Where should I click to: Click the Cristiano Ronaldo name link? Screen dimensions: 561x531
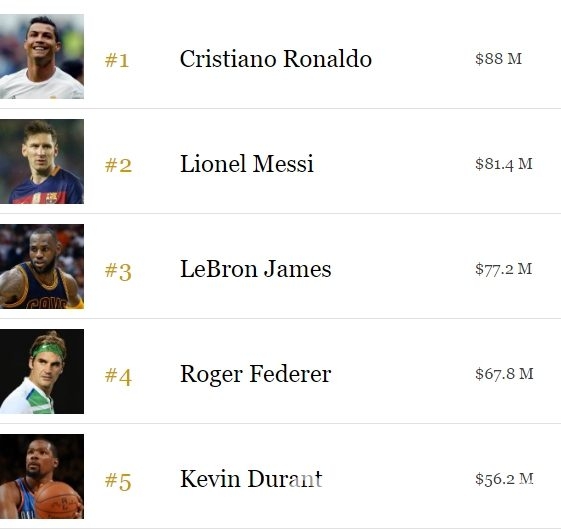[276, 59]
